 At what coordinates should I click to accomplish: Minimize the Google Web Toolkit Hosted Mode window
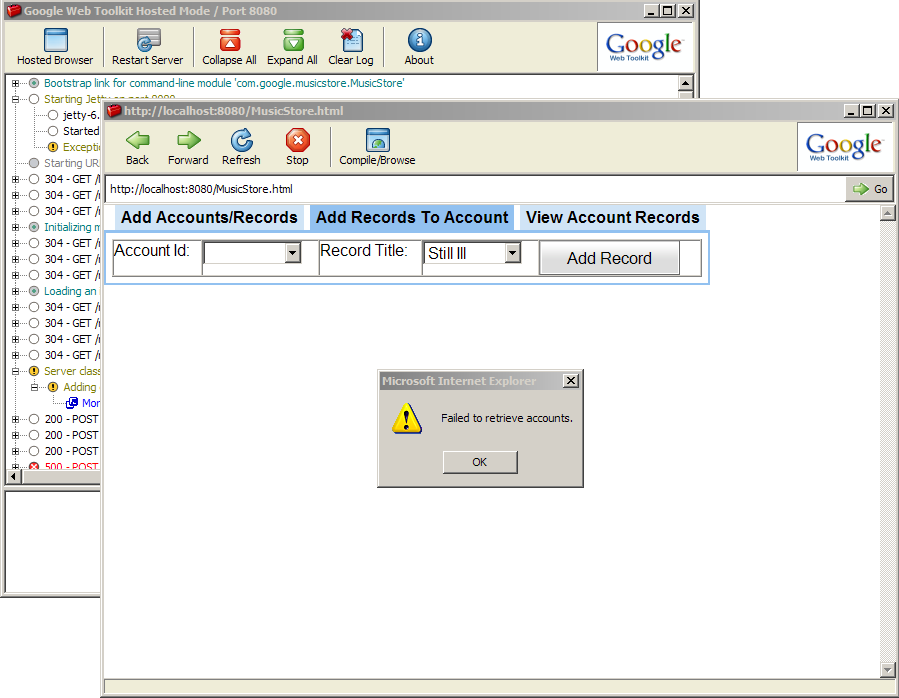(651, 11)
